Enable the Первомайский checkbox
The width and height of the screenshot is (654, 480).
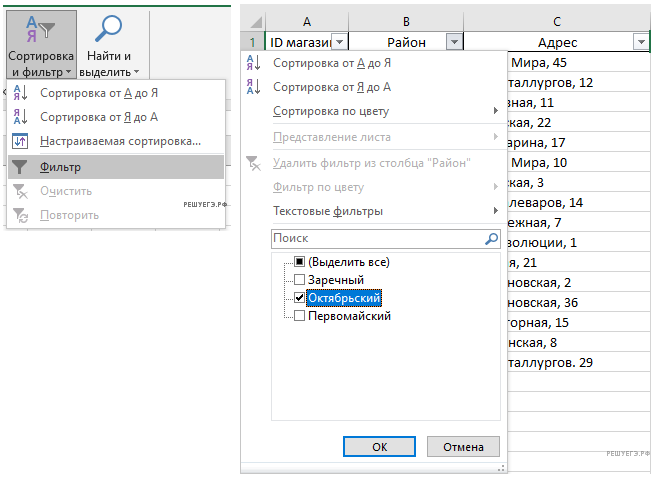[x=300, y=316]
